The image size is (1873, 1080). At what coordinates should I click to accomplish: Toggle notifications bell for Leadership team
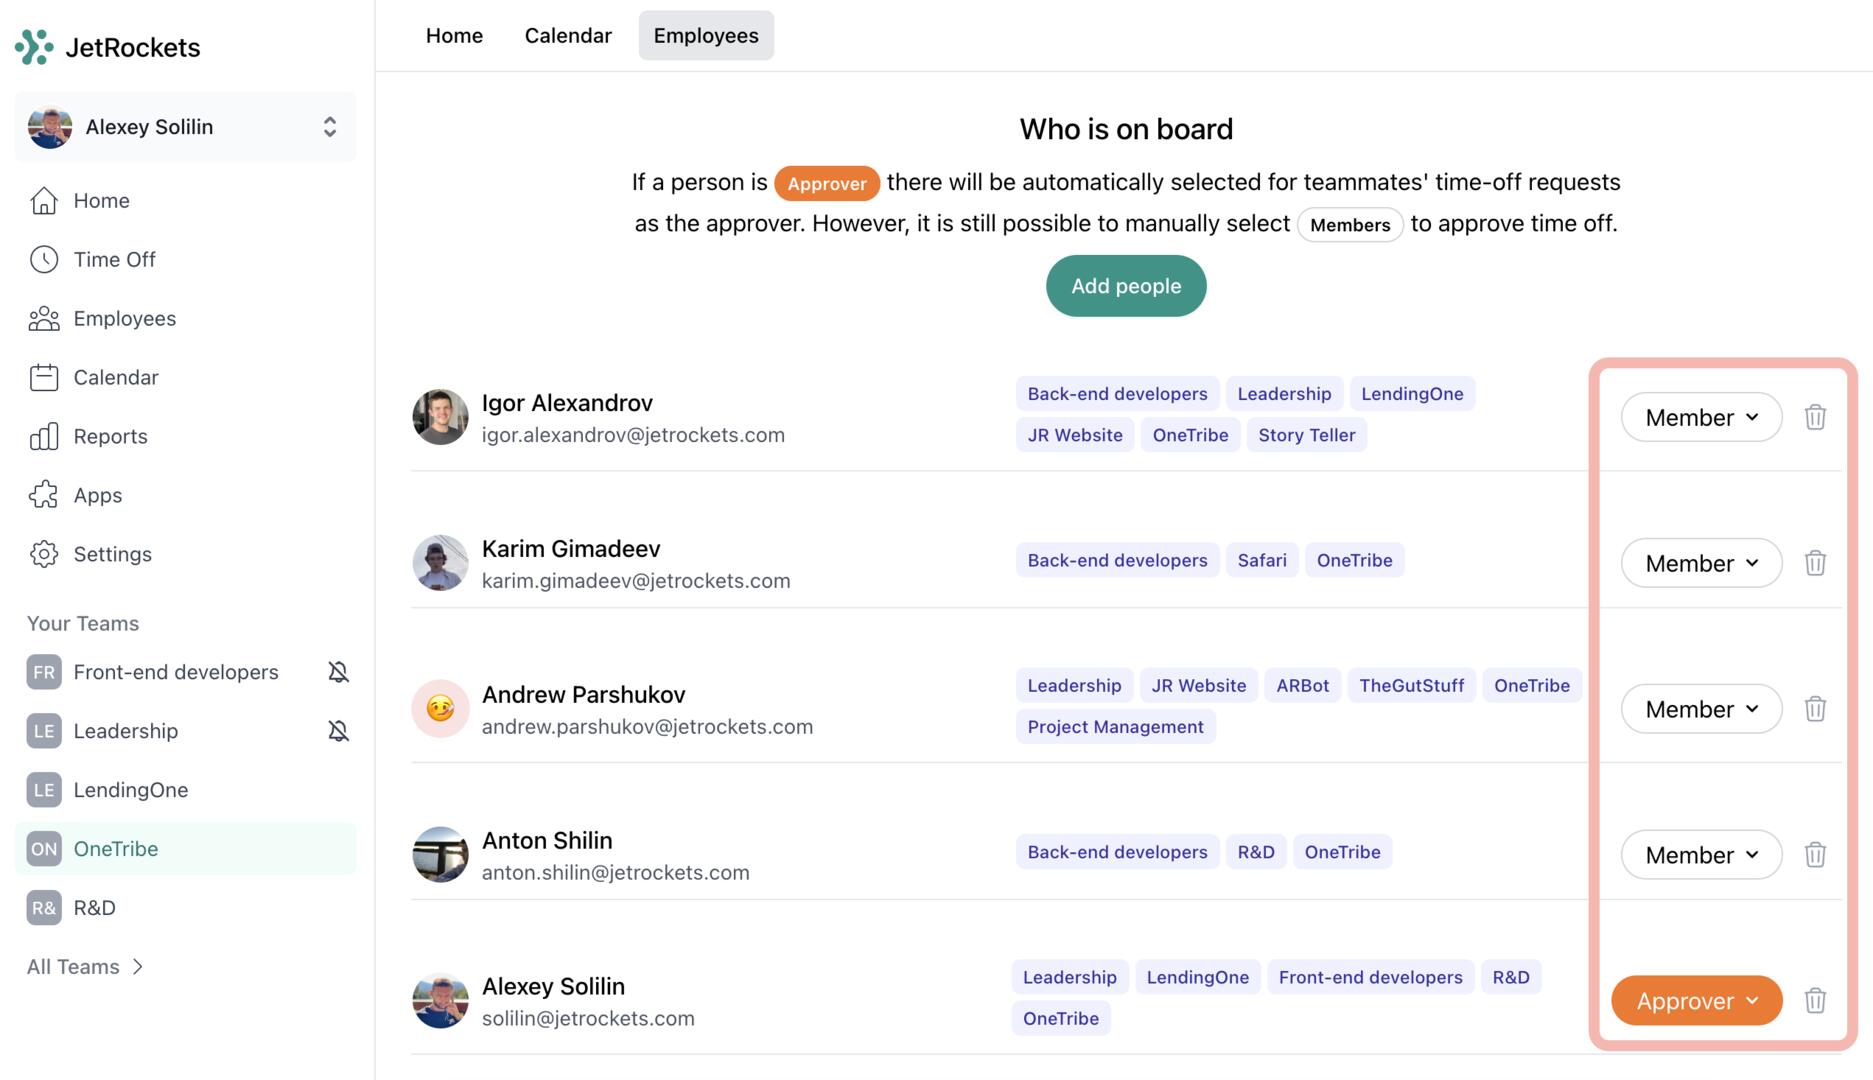pyautogui.click(x=338, y=731)
